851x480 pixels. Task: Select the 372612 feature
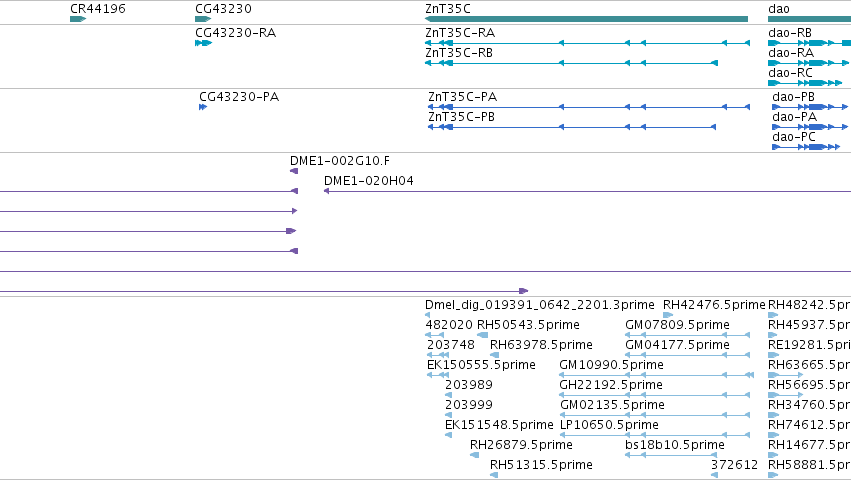click(x=734, y=465)
